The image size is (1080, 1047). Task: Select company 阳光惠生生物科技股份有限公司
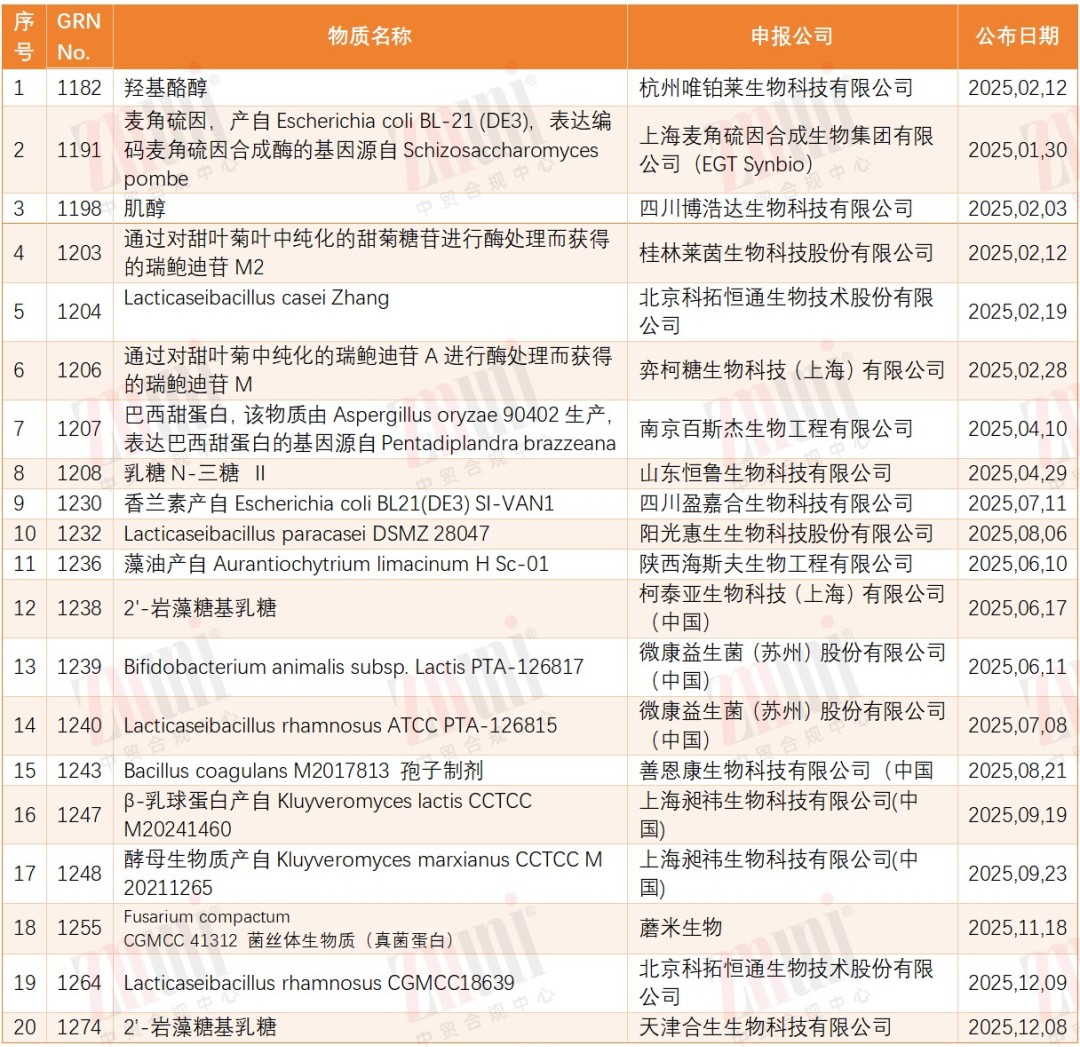click(786, 534)
